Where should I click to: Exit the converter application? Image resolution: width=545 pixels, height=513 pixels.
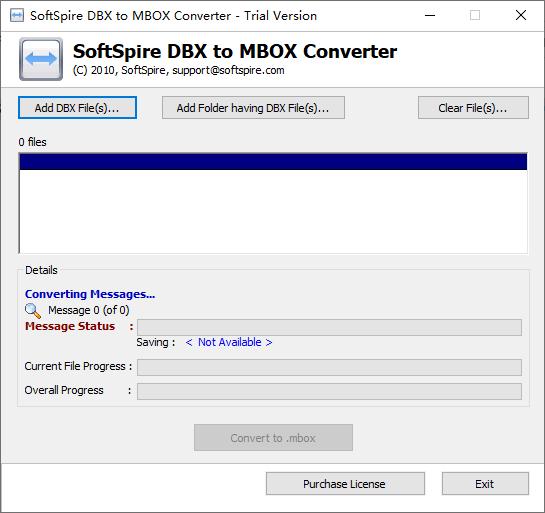485,483
